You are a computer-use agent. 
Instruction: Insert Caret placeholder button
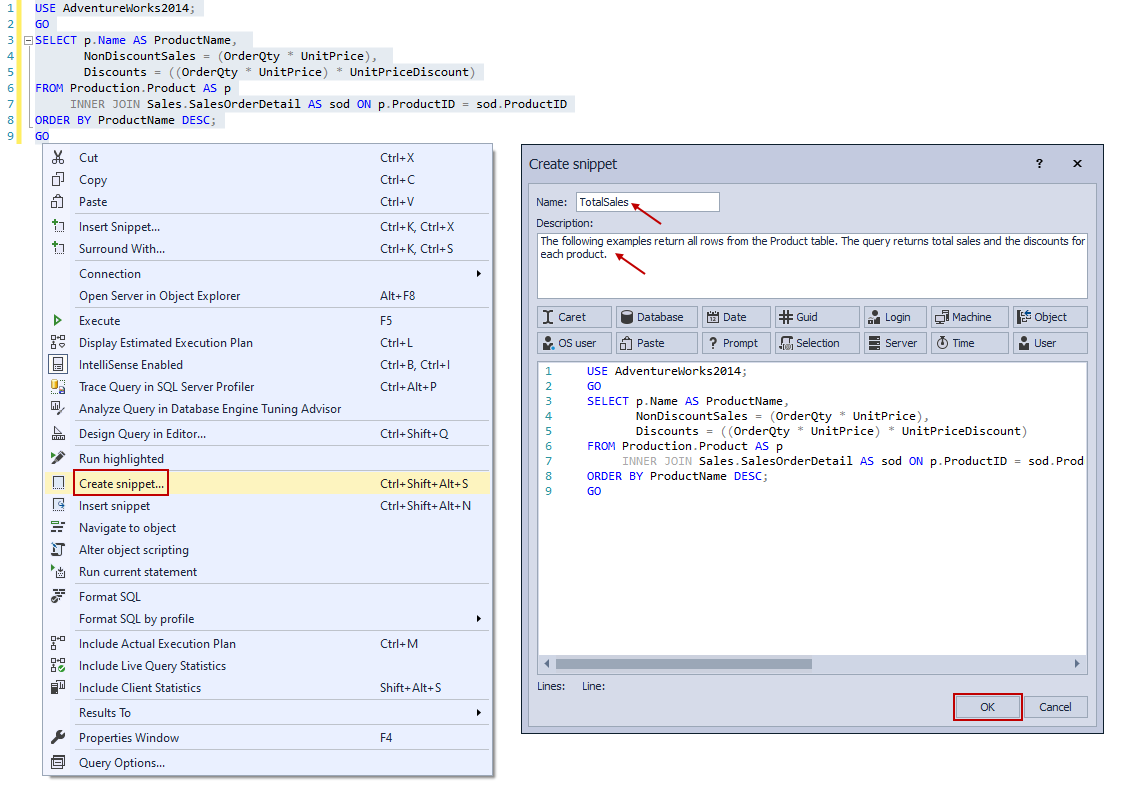coord(574,317)
